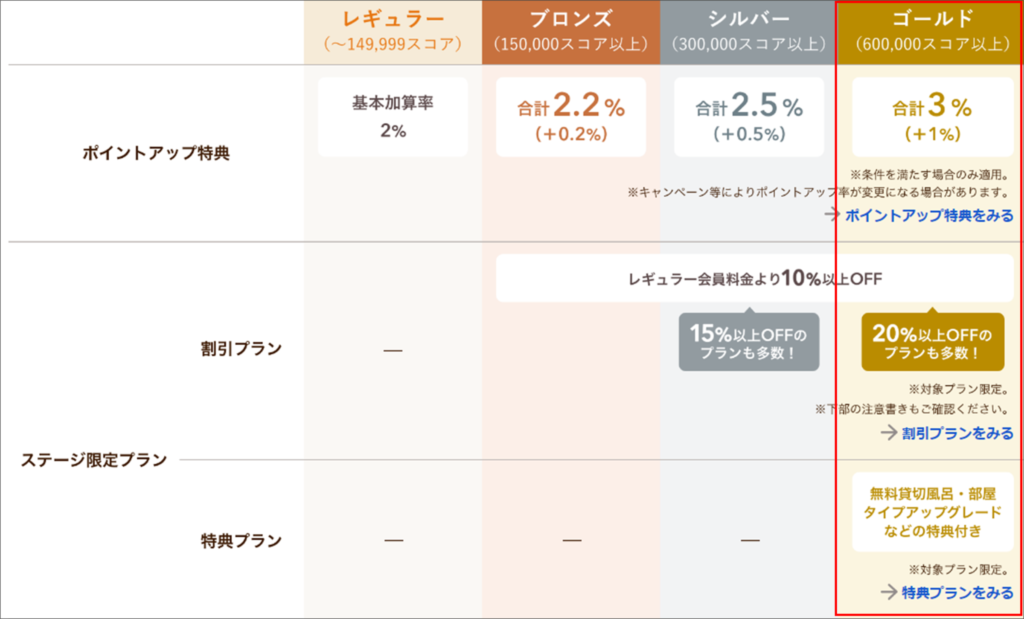The width and height of the screenshot is (1024, 619).
Task: Click the gold 20%以上OFF badge
Action: pos(932,339)
